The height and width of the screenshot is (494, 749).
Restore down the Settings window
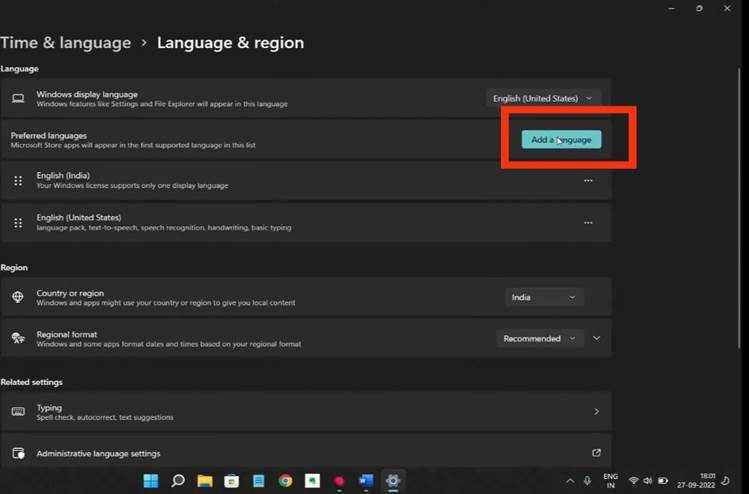[x=699, y=8]
